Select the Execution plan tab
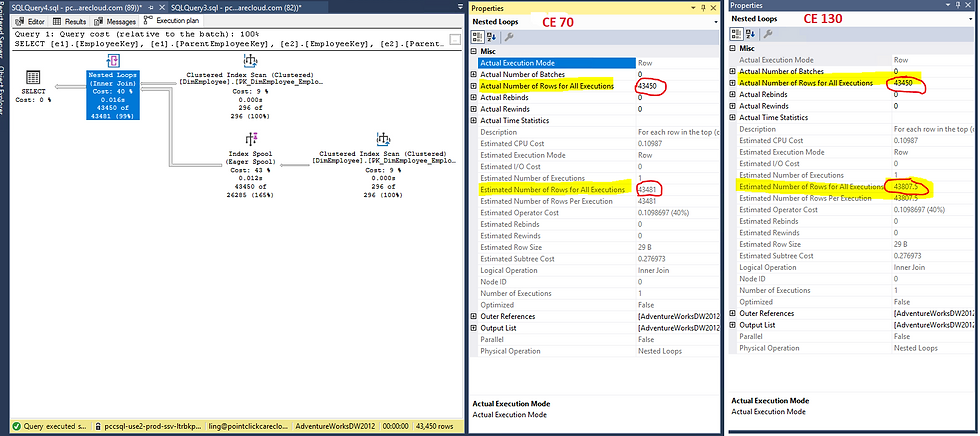The height and width of the screenshot is (436, 980). pyautogui.click(x=169, y=21)
